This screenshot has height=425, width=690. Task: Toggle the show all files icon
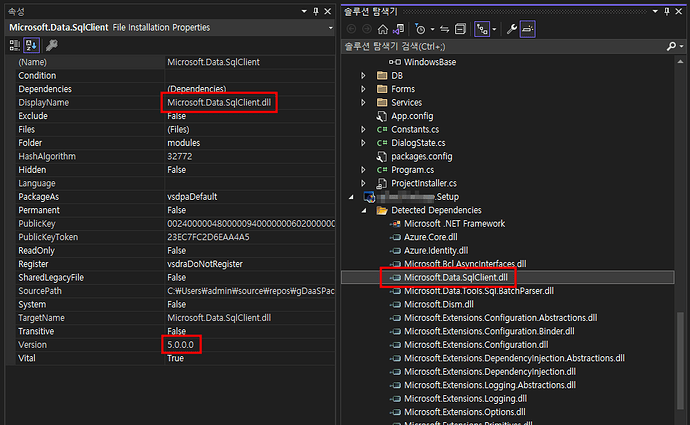pos(482,29)
